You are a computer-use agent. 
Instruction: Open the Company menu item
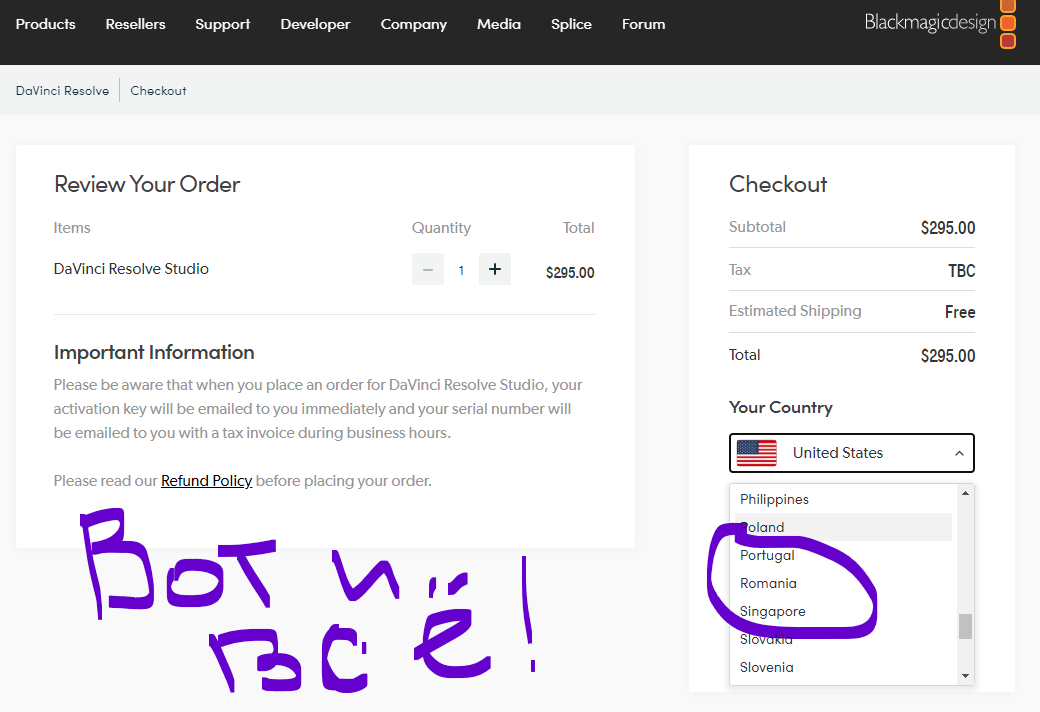(x=414, y=24)
